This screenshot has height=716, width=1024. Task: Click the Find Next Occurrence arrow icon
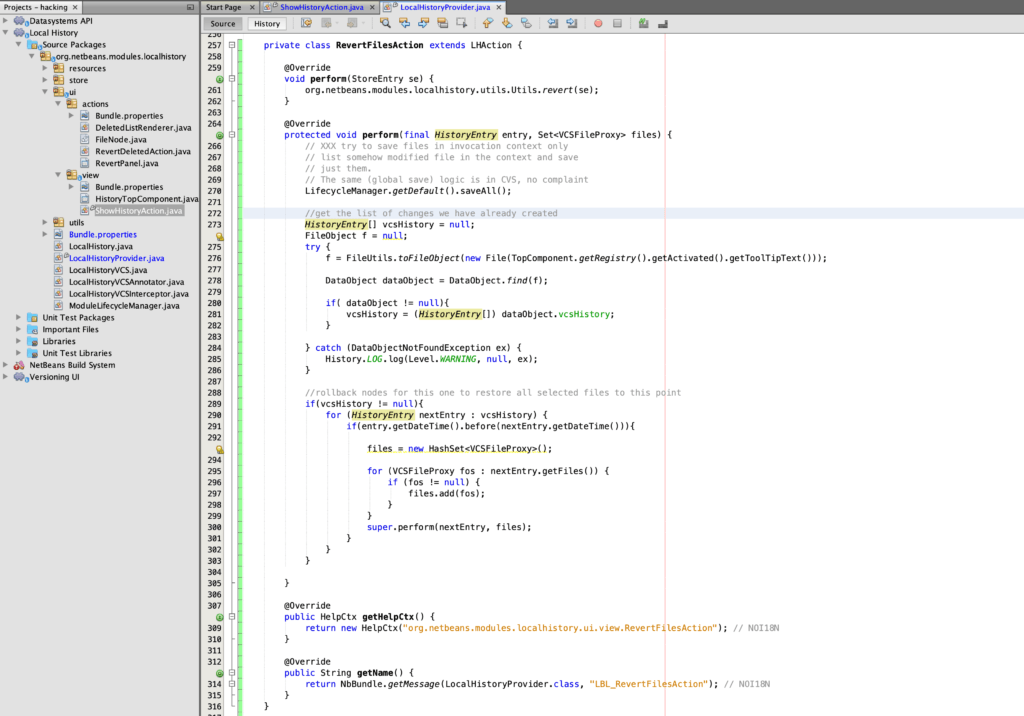pos(423,23)
